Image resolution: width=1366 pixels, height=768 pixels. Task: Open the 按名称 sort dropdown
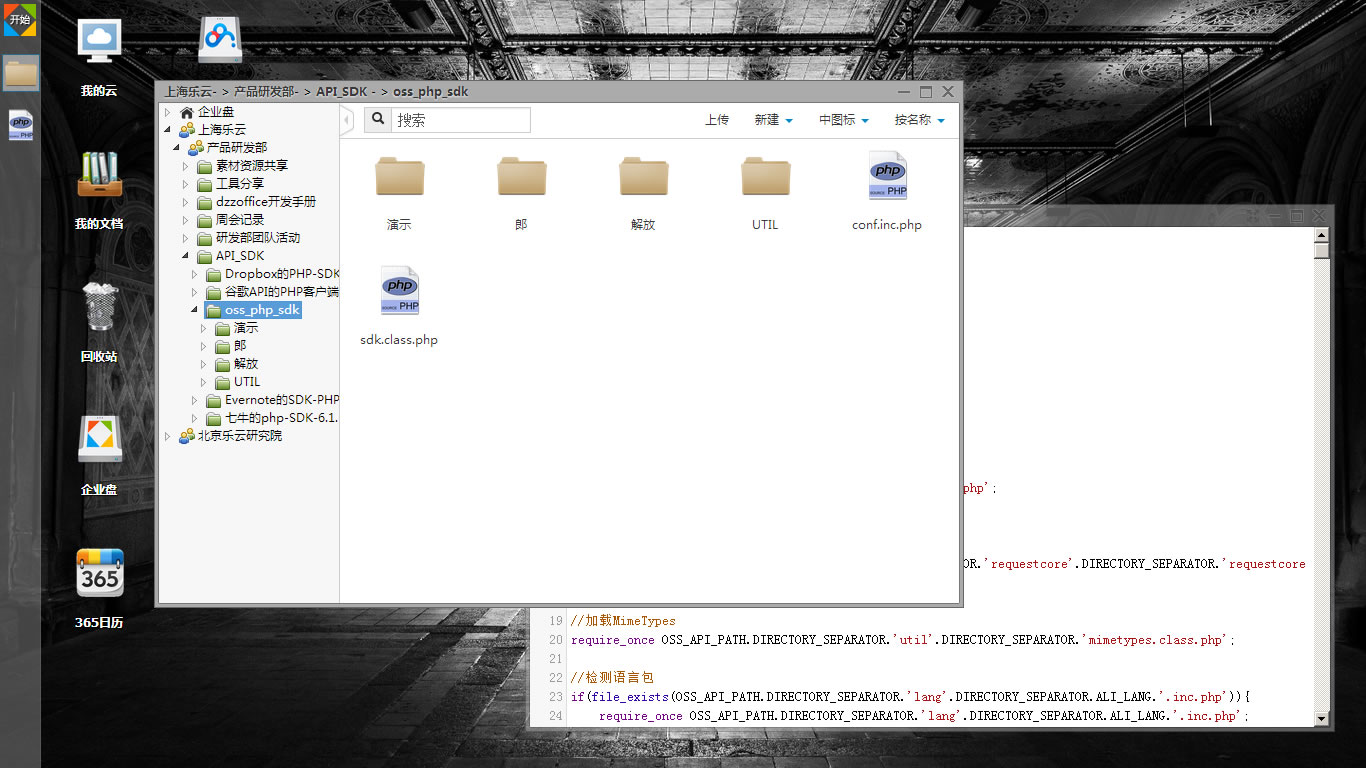[x=919, y=120]
